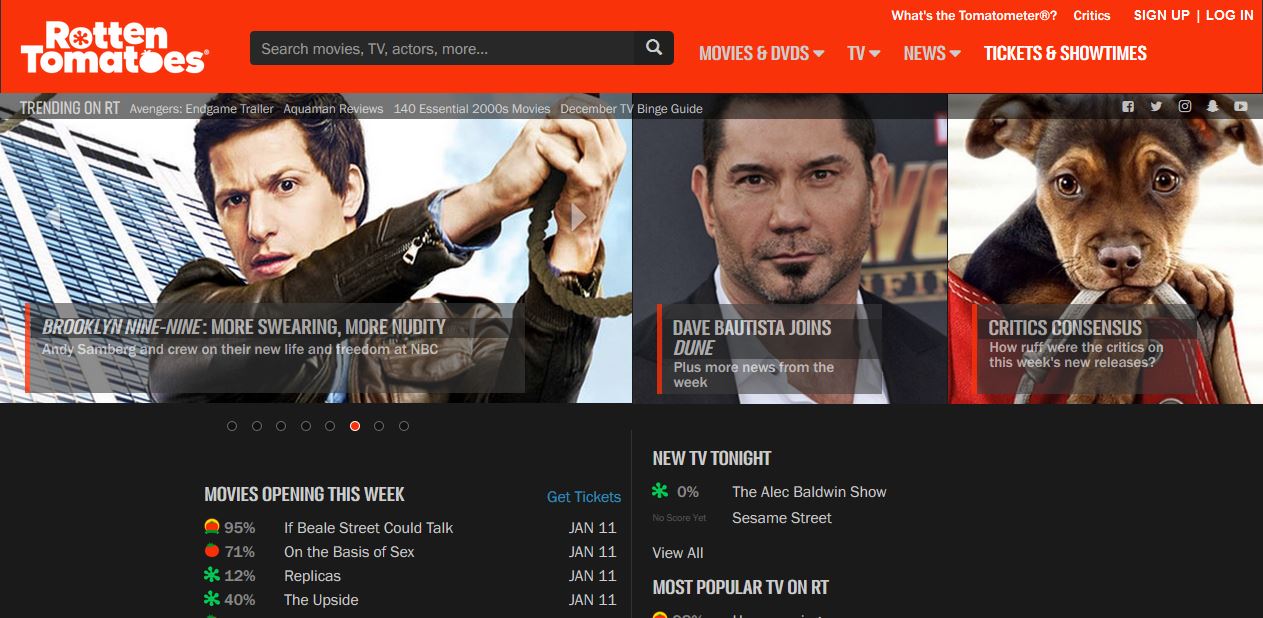Open The Alec Baldwin Show
1263x618 pixels.
point(809,491)
